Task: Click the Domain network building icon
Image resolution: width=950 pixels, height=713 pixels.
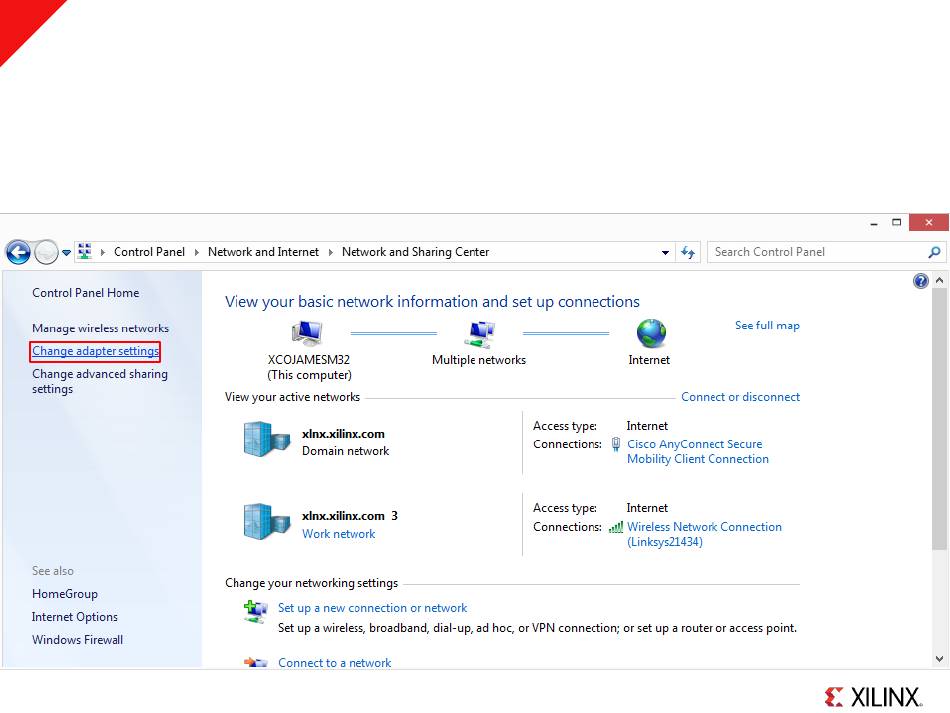Action: (266, 439)
